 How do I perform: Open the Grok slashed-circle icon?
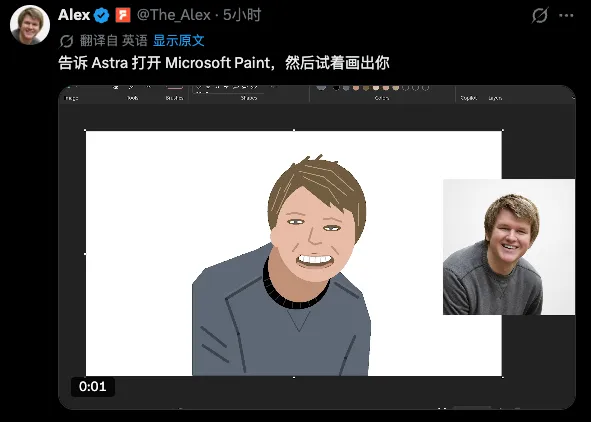(x=539, y=15)
